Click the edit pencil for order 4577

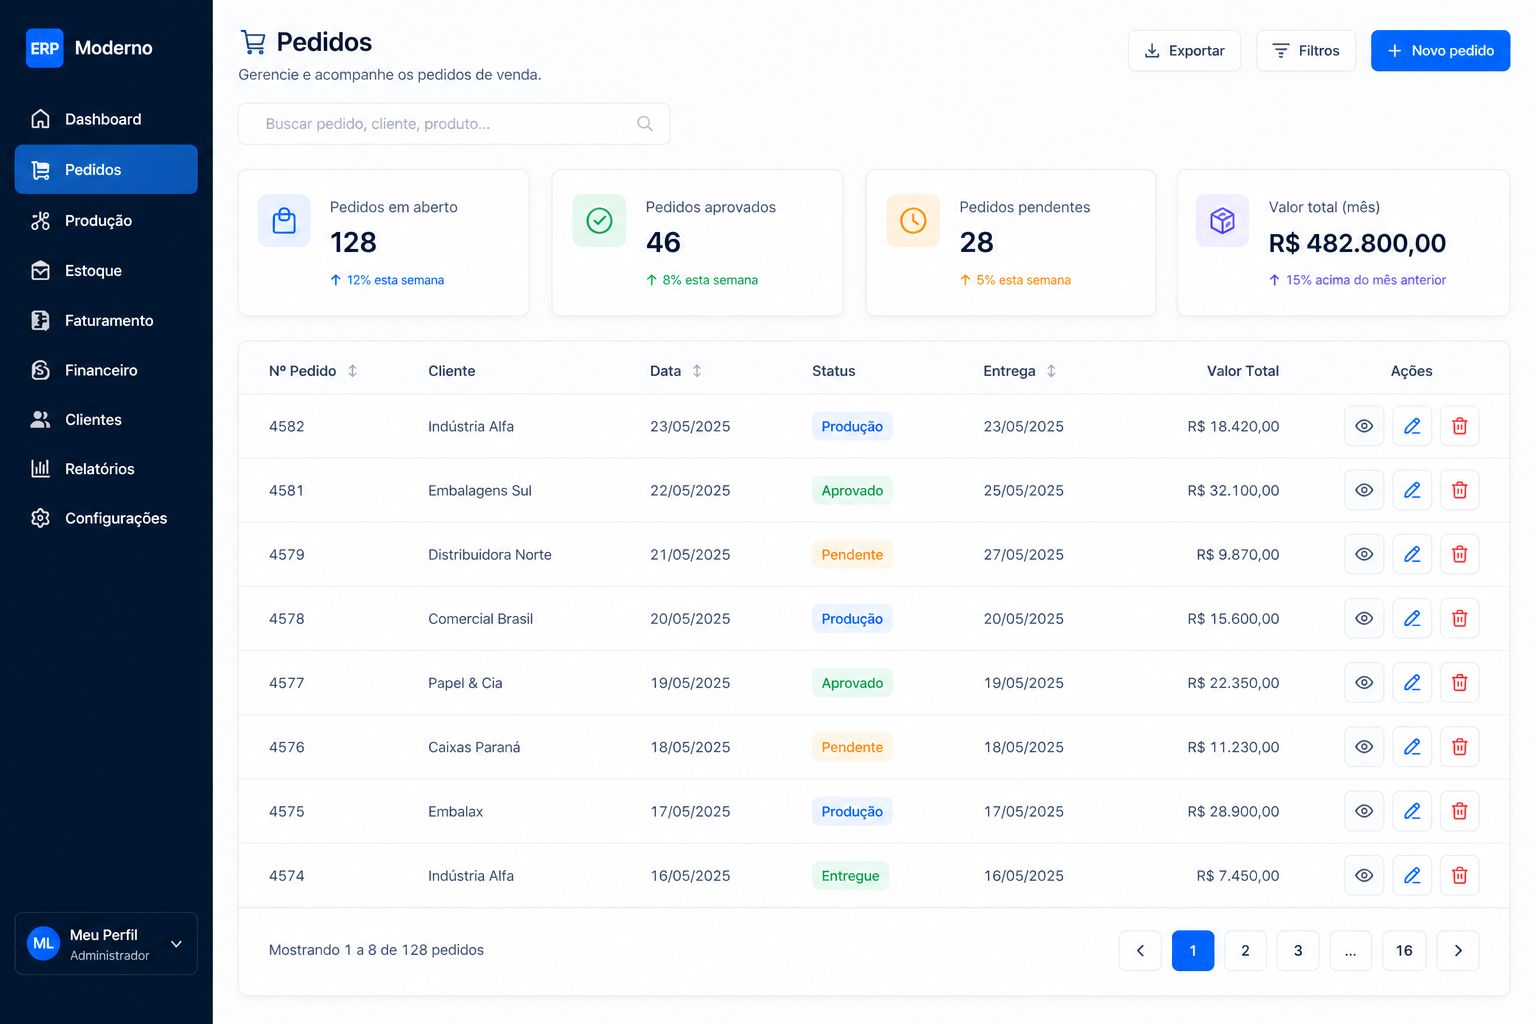(1411, 683)
